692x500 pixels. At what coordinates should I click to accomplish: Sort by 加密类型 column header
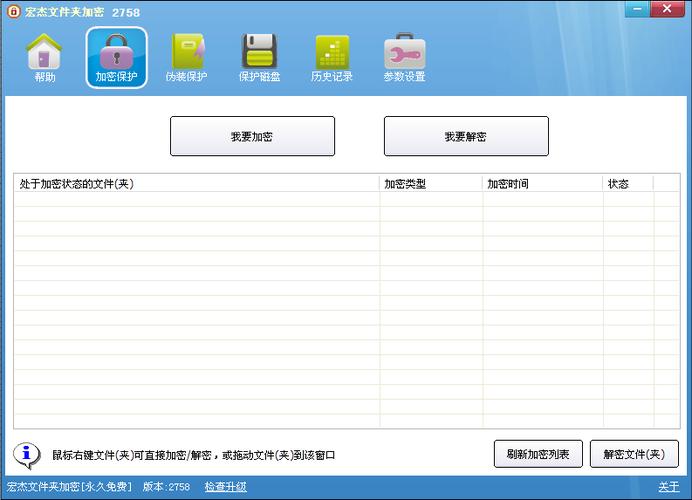click(431, 184)
